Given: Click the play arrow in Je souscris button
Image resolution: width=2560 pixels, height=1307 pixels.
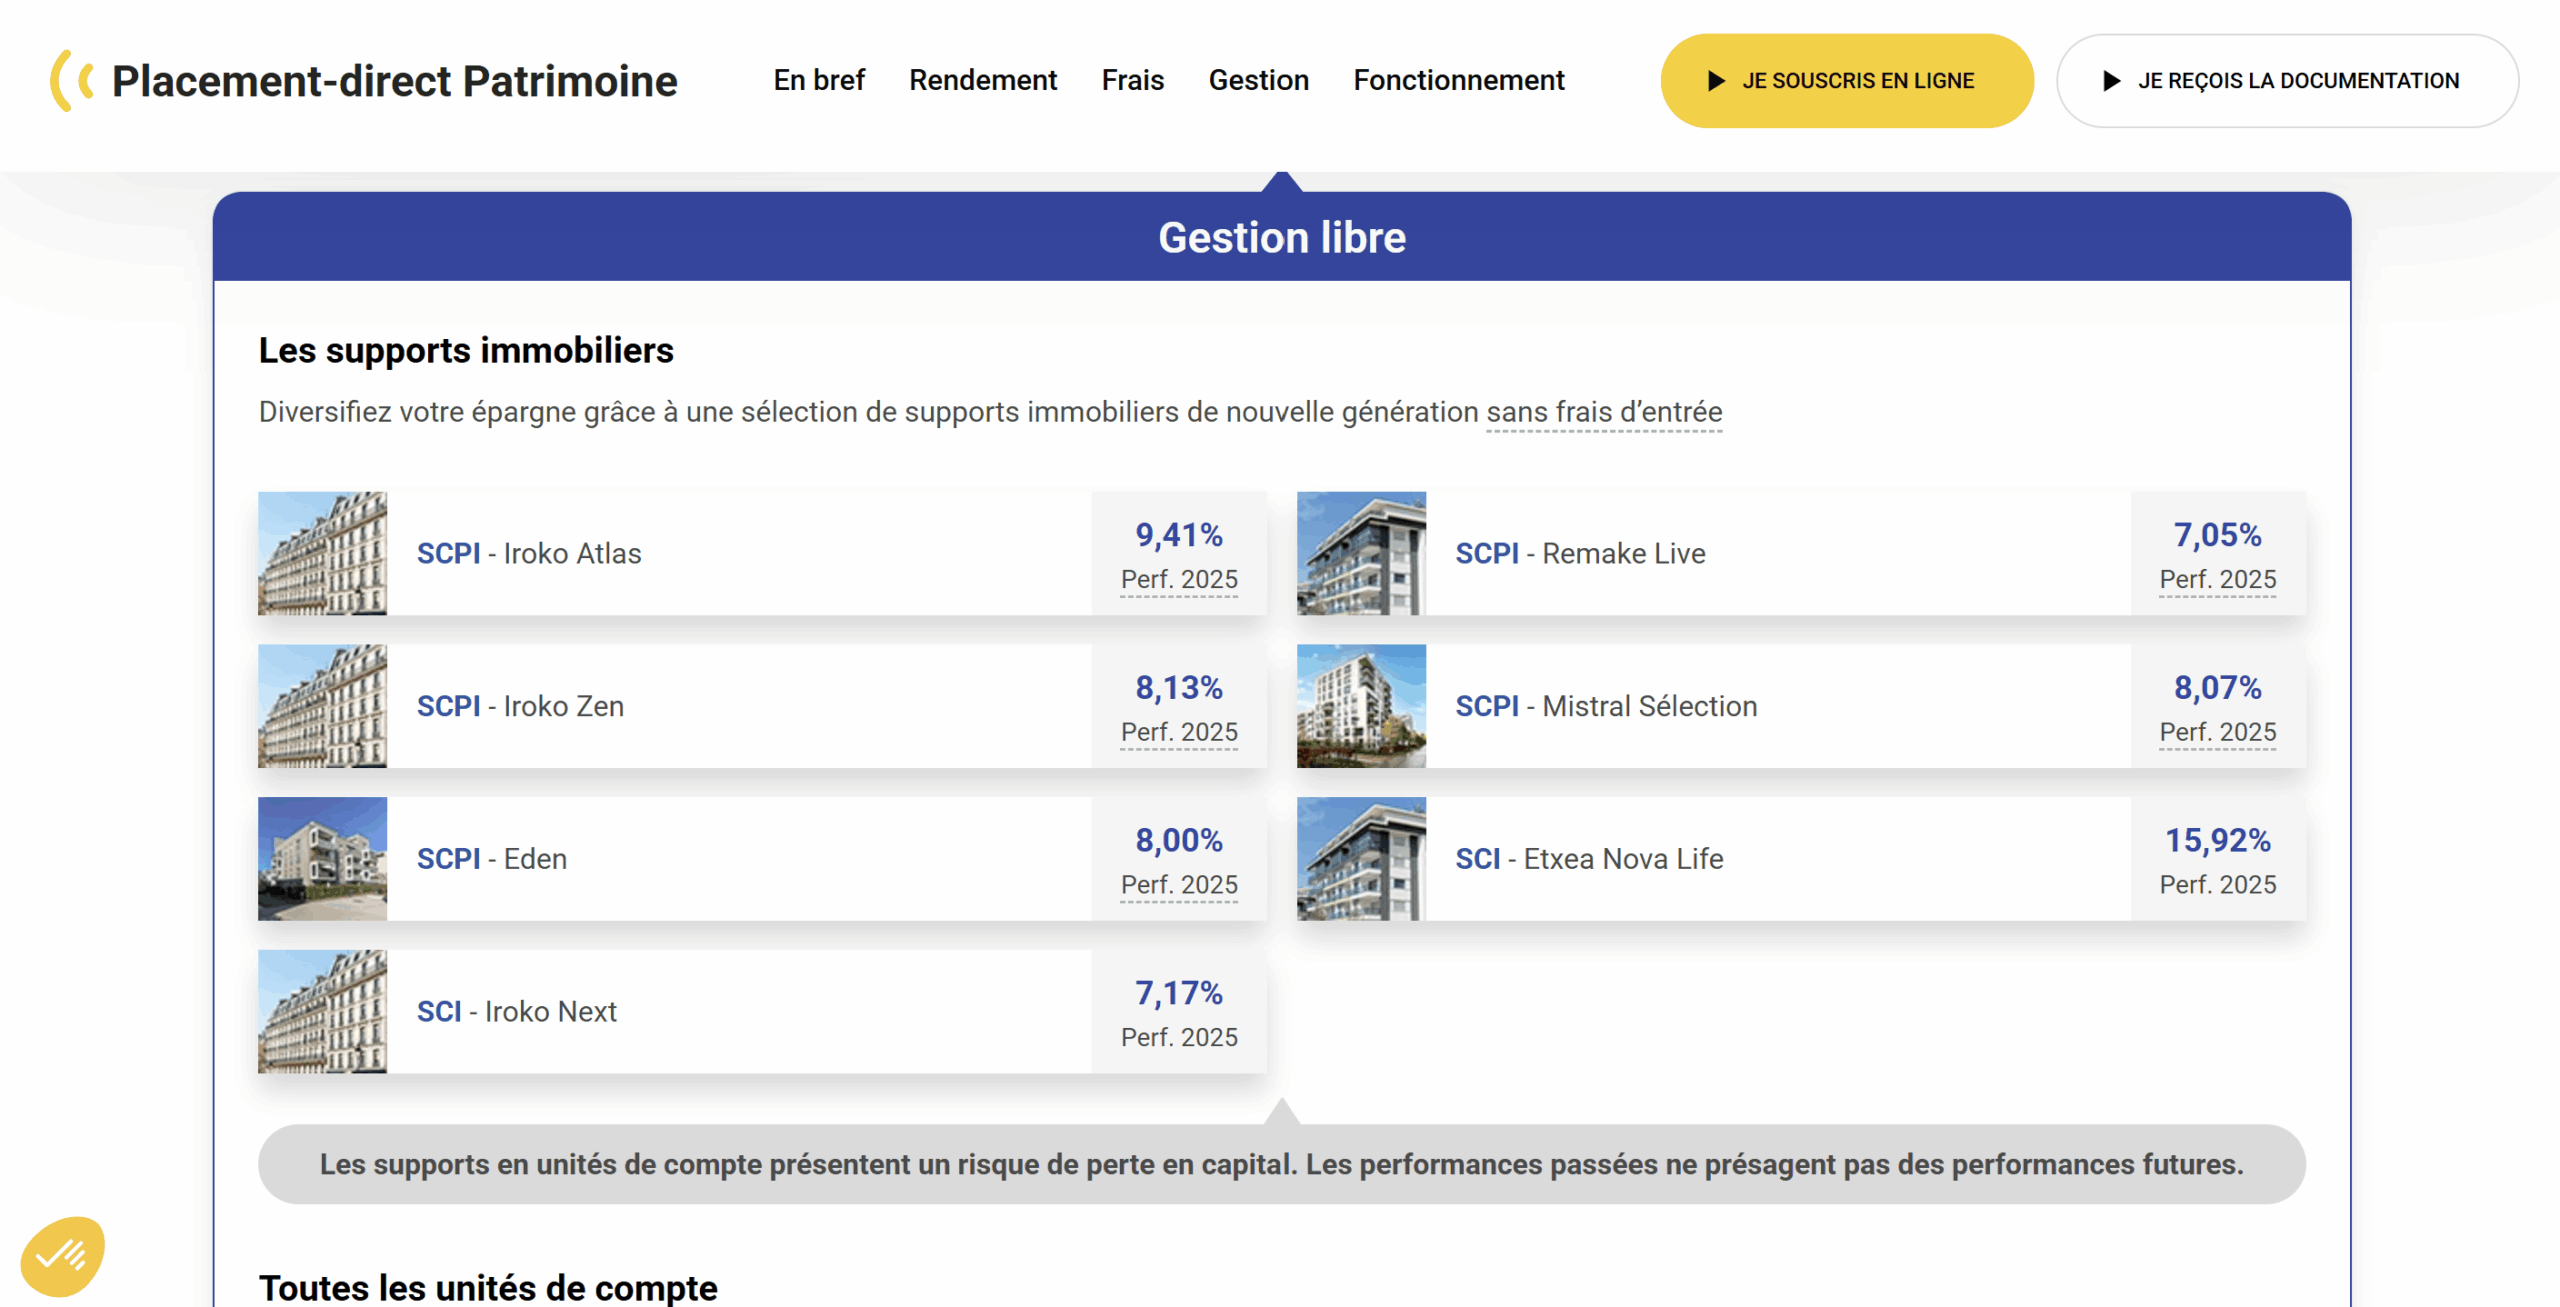Looking at the screenshot, I should pos(1716,81).
